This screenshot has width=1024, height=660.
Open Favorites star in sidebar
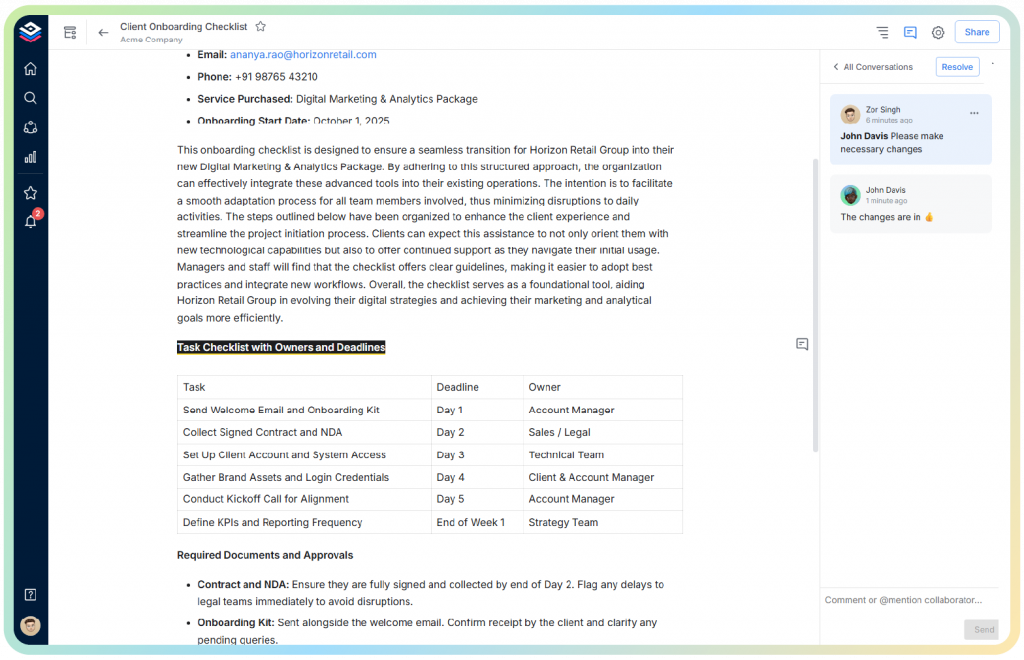coord(30,193)
